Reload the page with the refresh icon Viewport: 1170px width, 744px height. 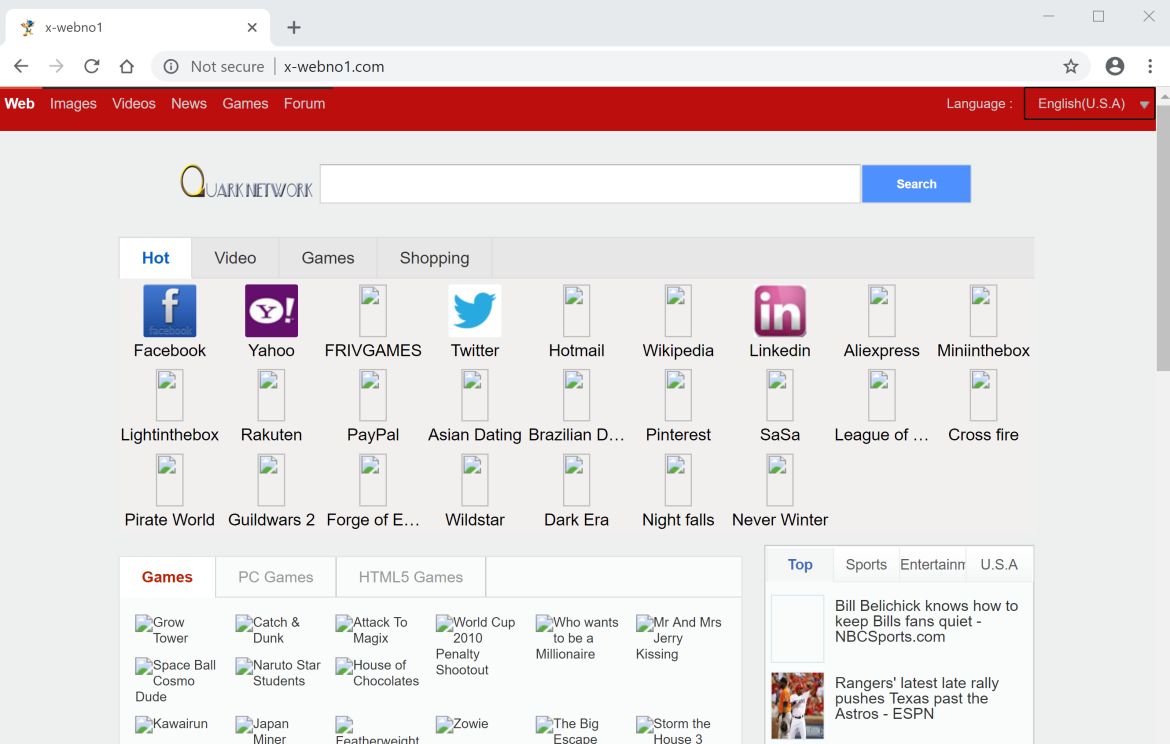92,67
